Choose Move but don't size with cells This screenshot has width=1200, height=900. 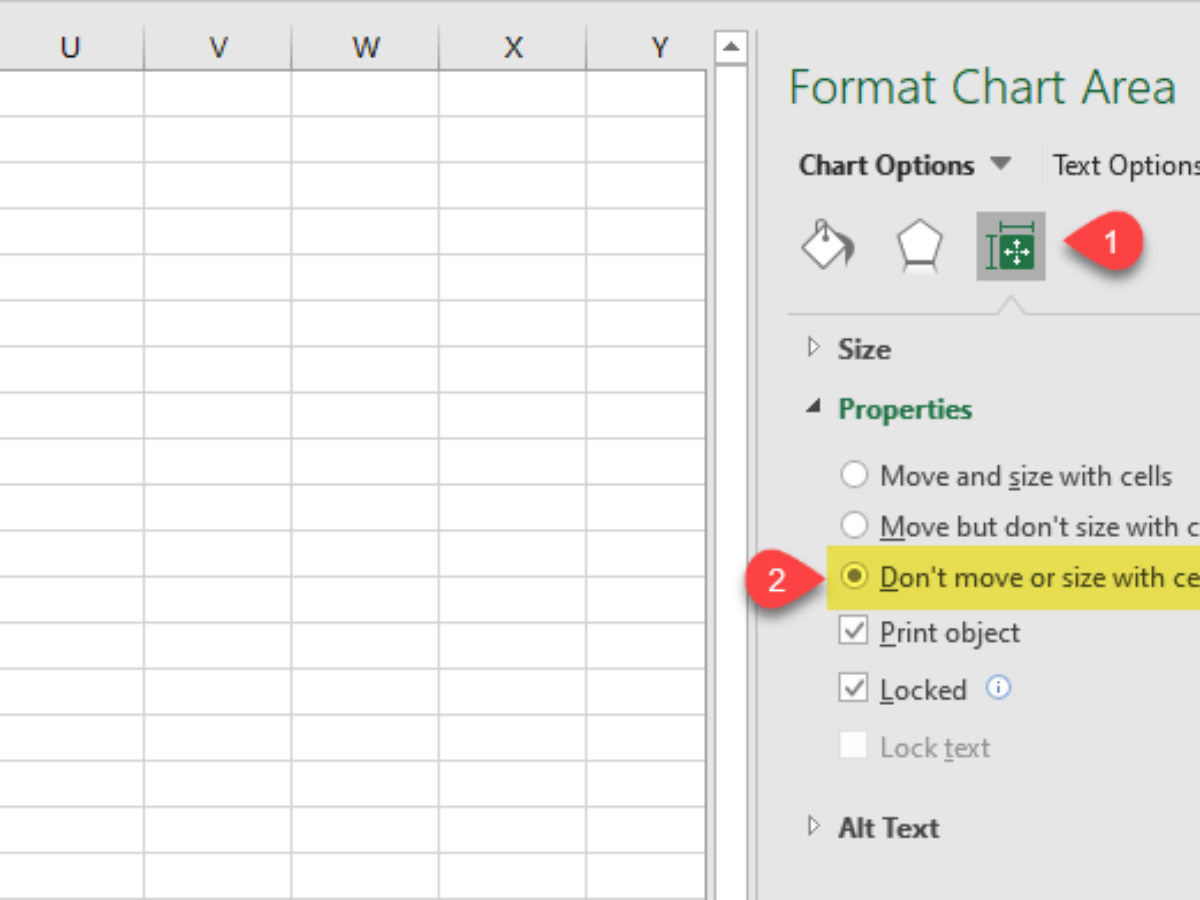coord(854,525)
